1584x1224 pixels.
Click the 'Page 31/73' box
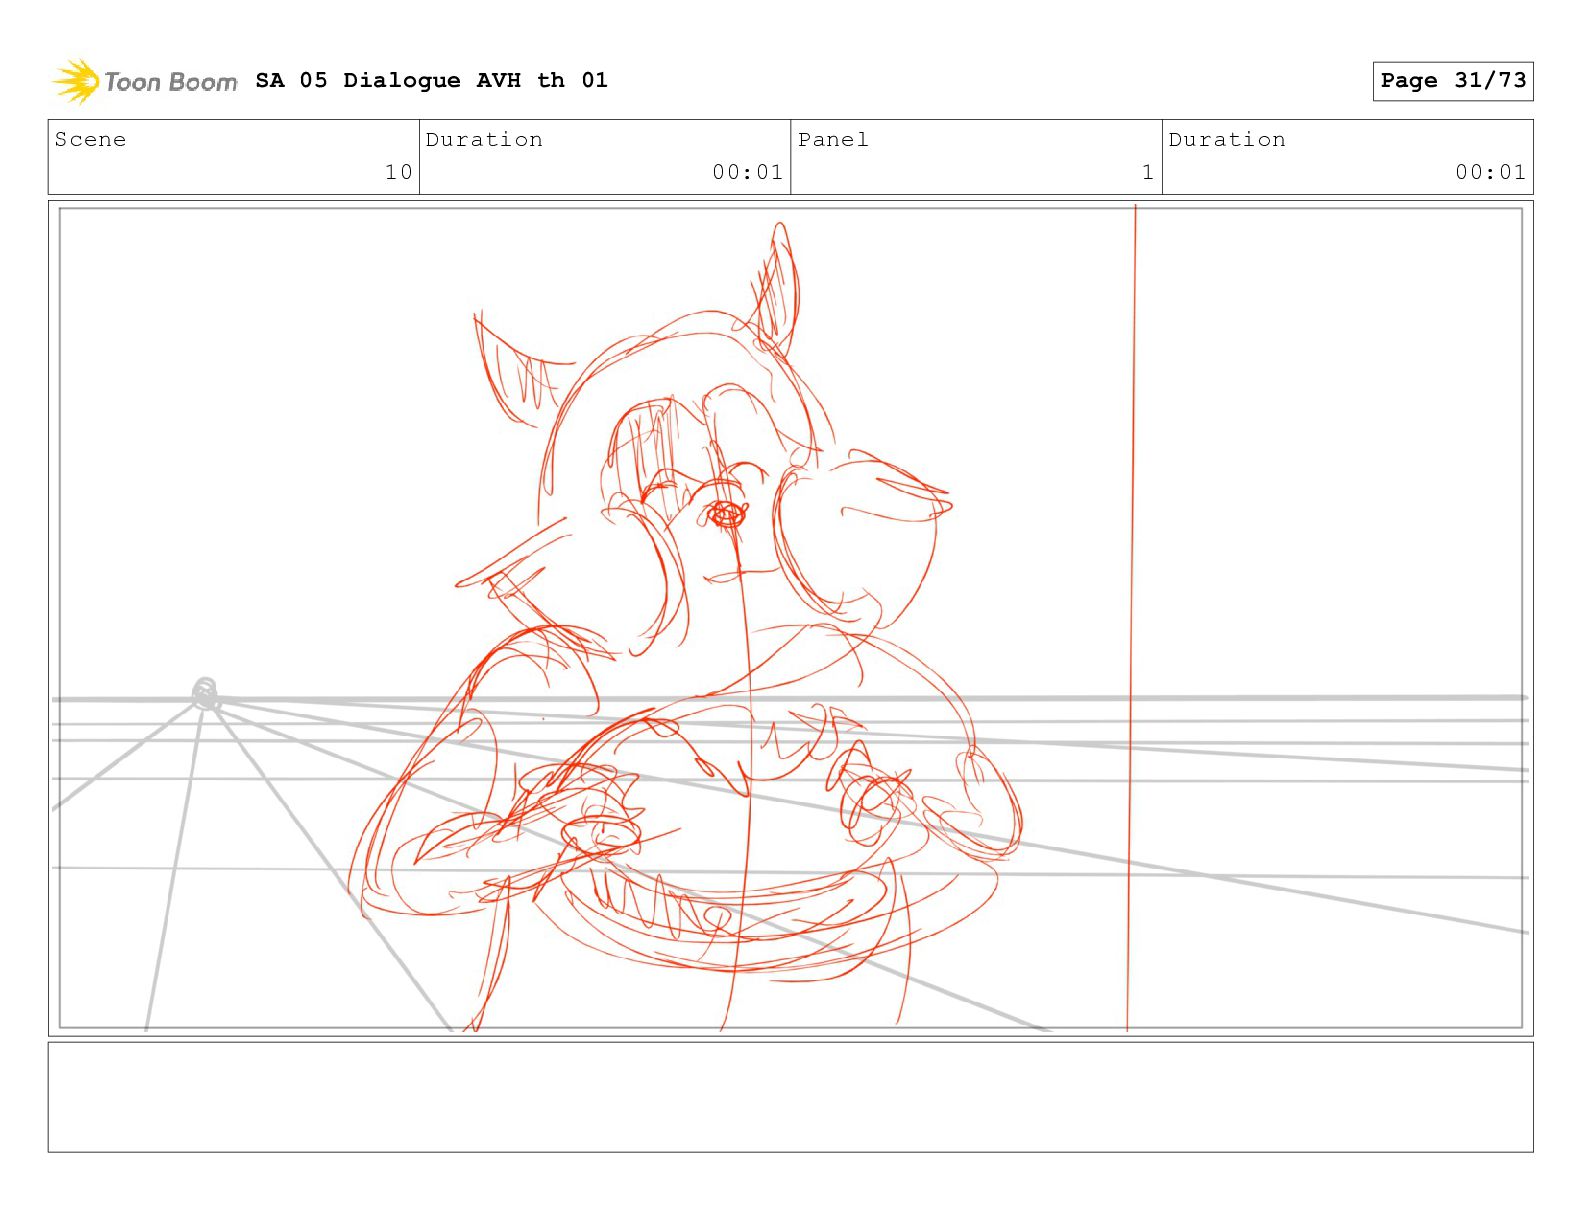coord(1453,81)
